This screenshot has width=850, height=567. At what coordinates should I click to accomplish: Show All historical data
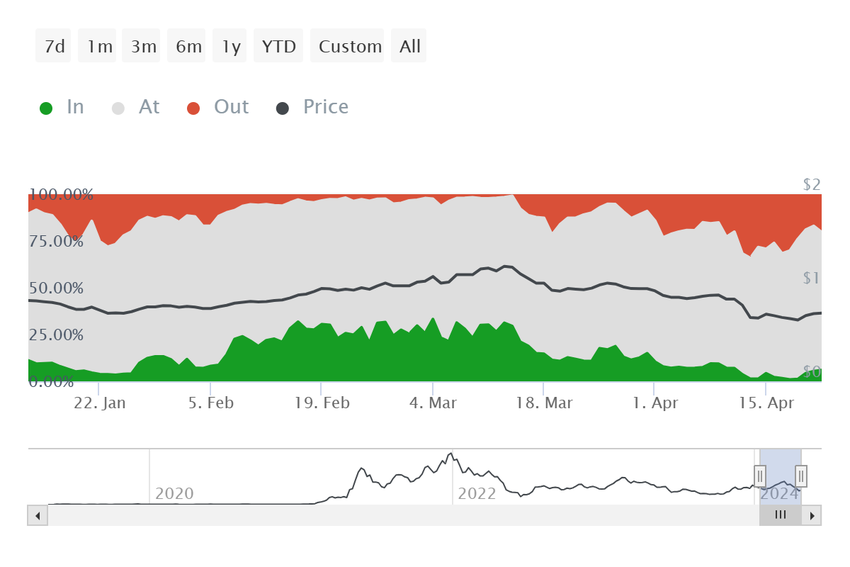point(409,46)
